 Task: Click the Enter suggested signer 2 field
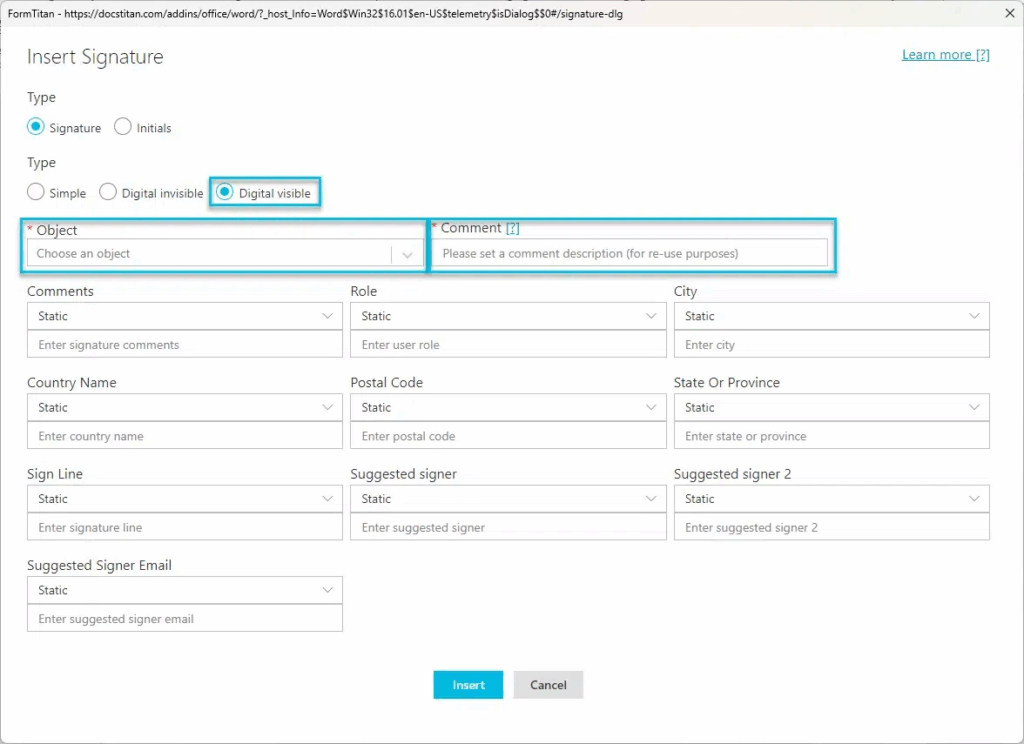831,527
